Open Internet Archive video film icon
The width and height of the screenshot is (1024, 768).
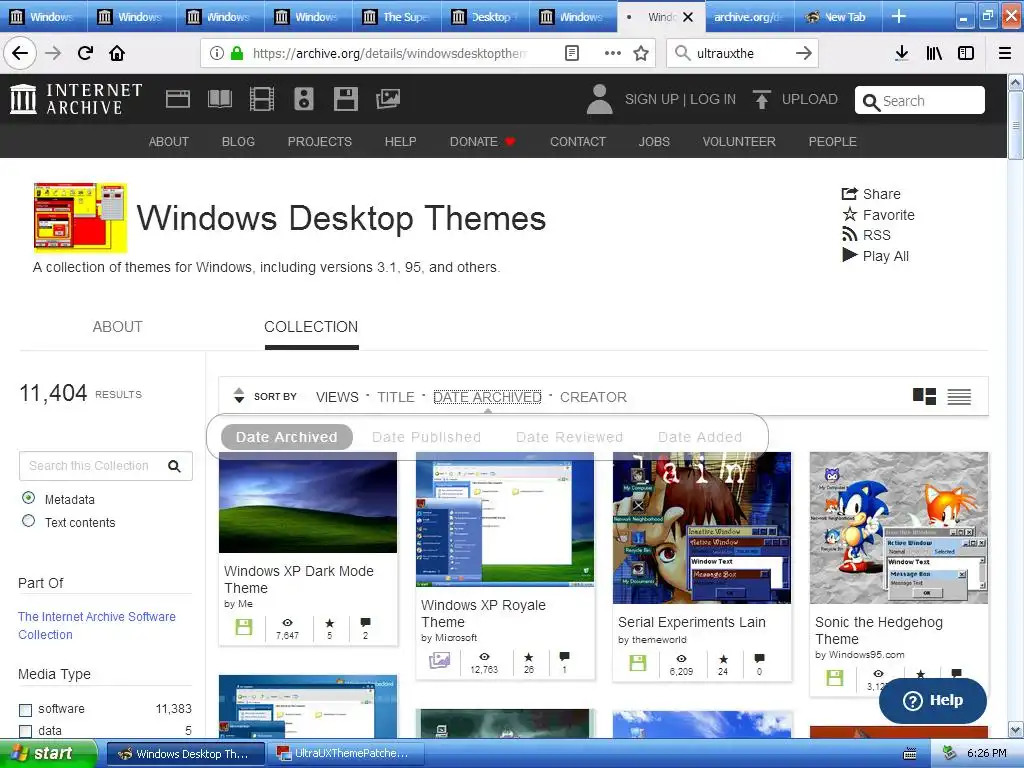[262, 99]
